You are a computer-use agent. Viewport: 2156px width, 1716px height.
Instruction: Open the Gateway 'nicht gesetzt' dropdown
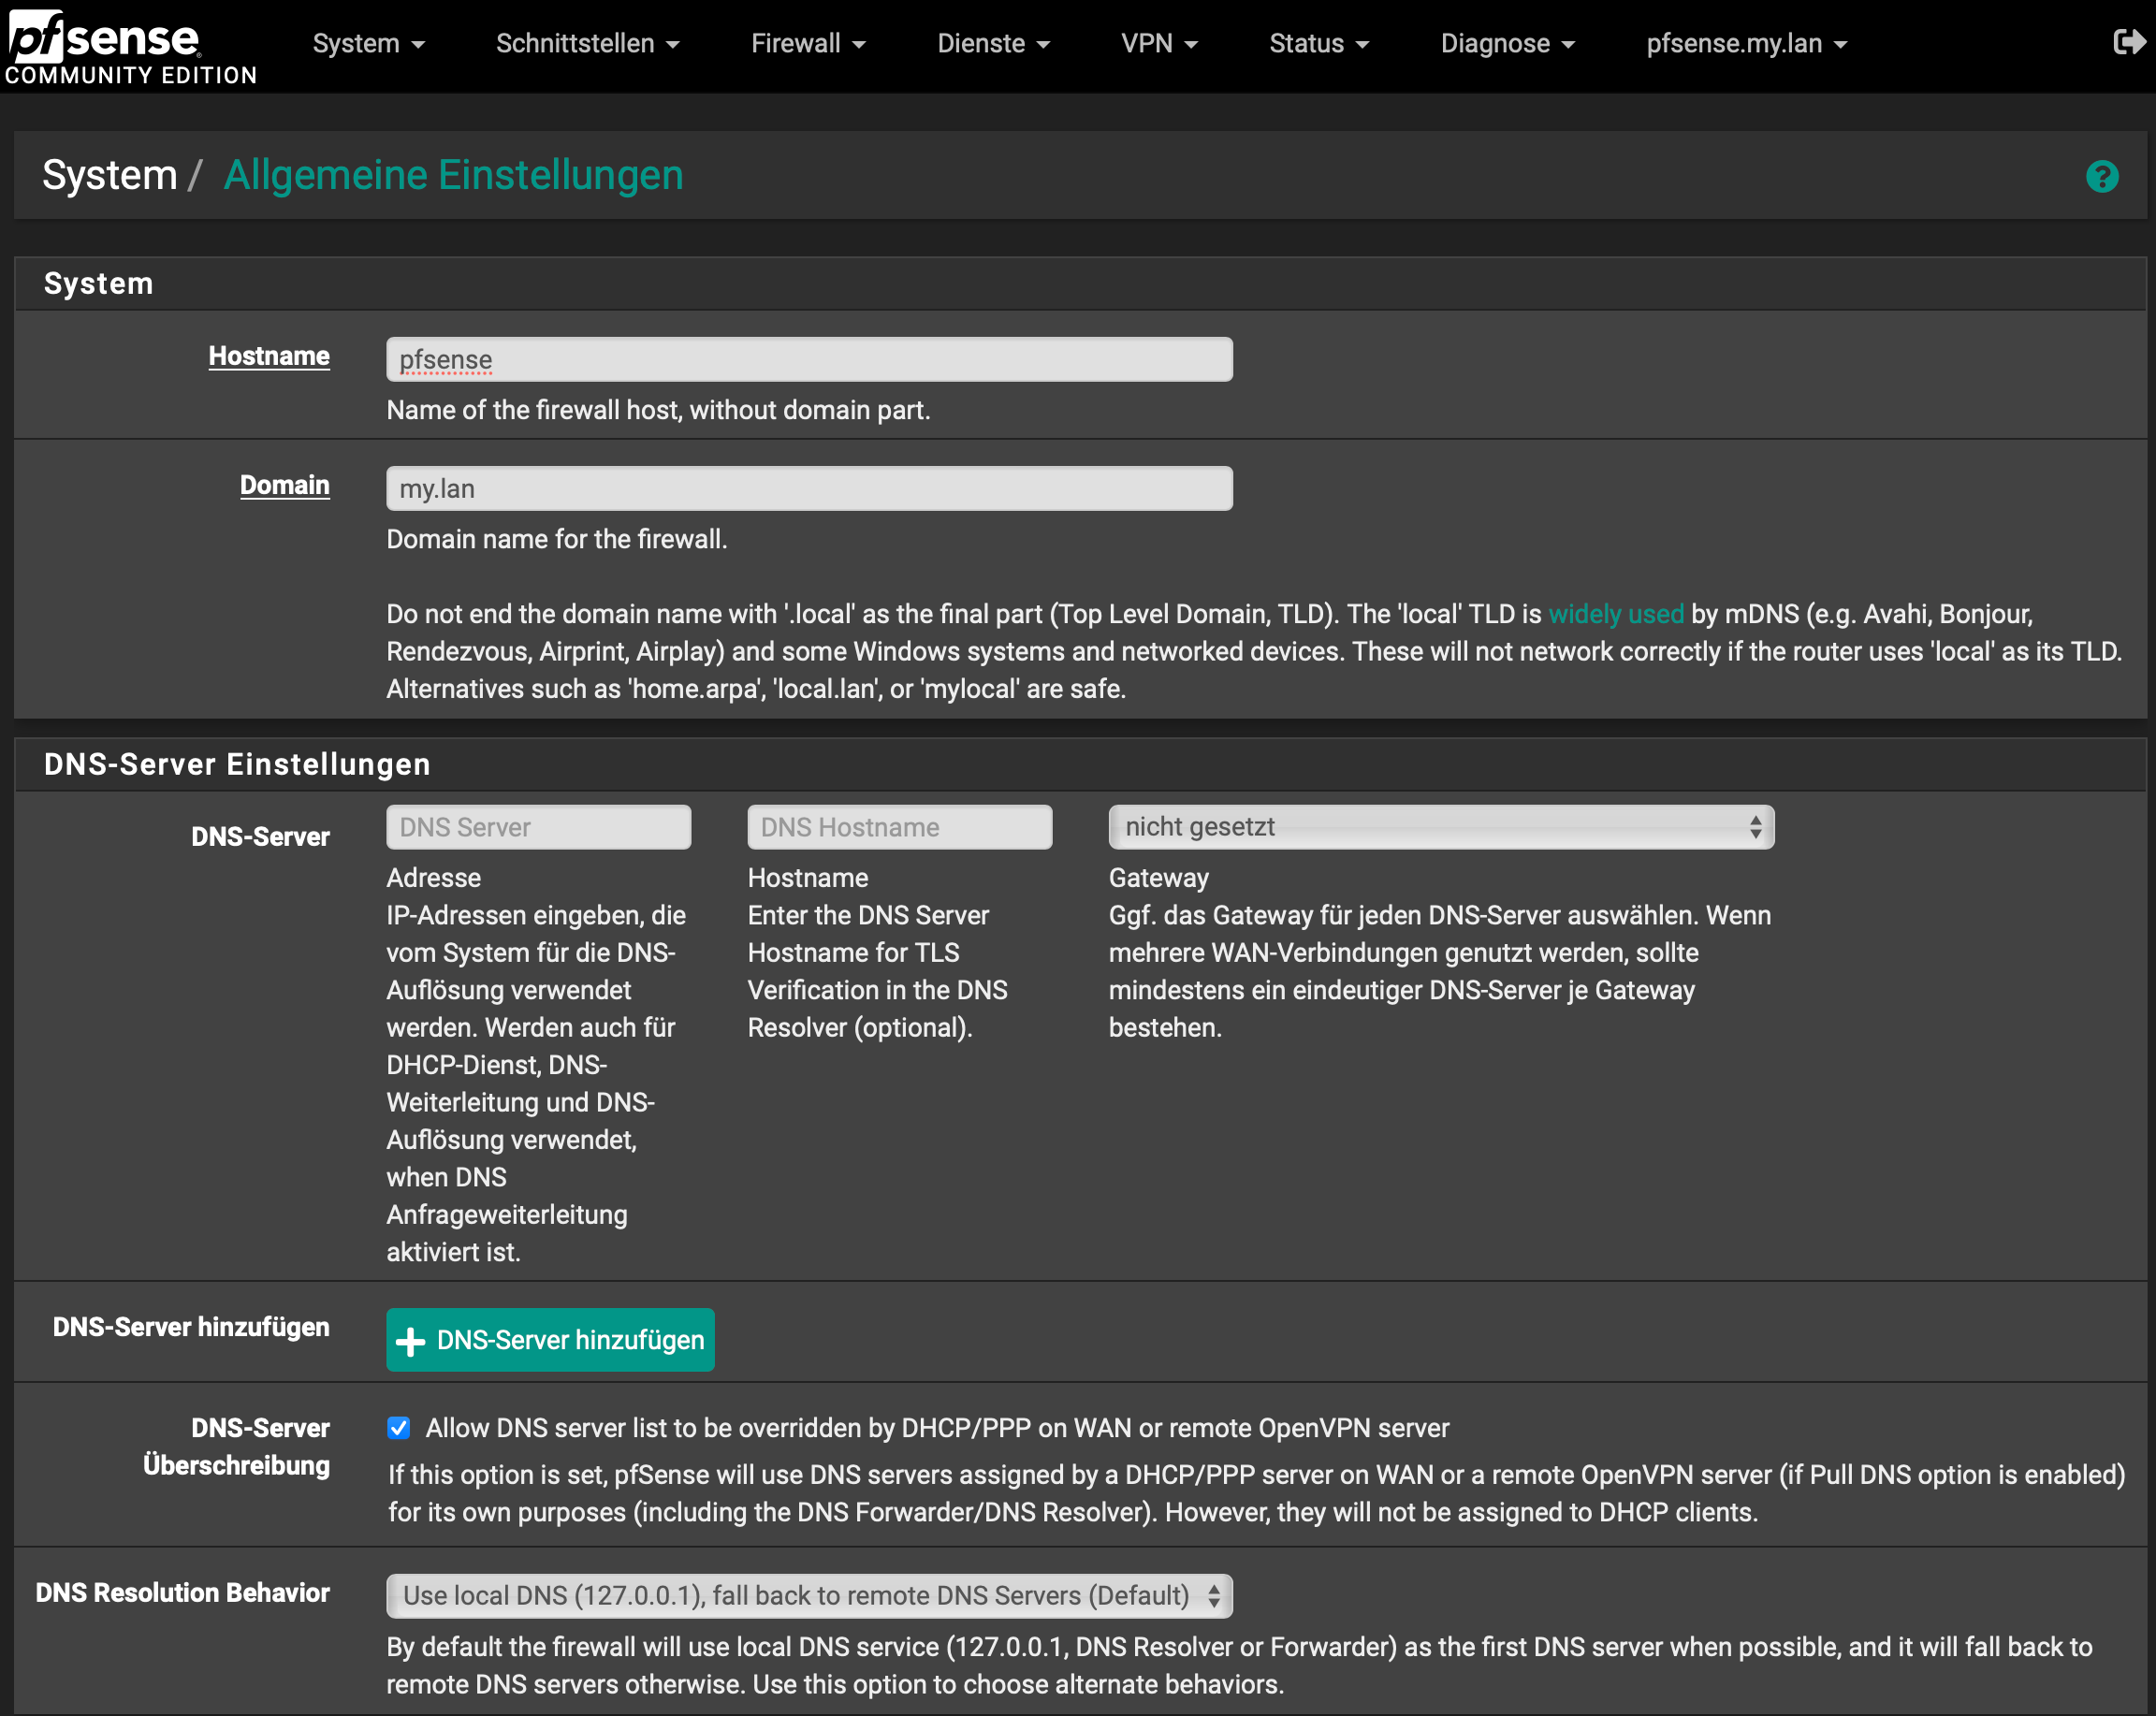(x=1440, y=827)
